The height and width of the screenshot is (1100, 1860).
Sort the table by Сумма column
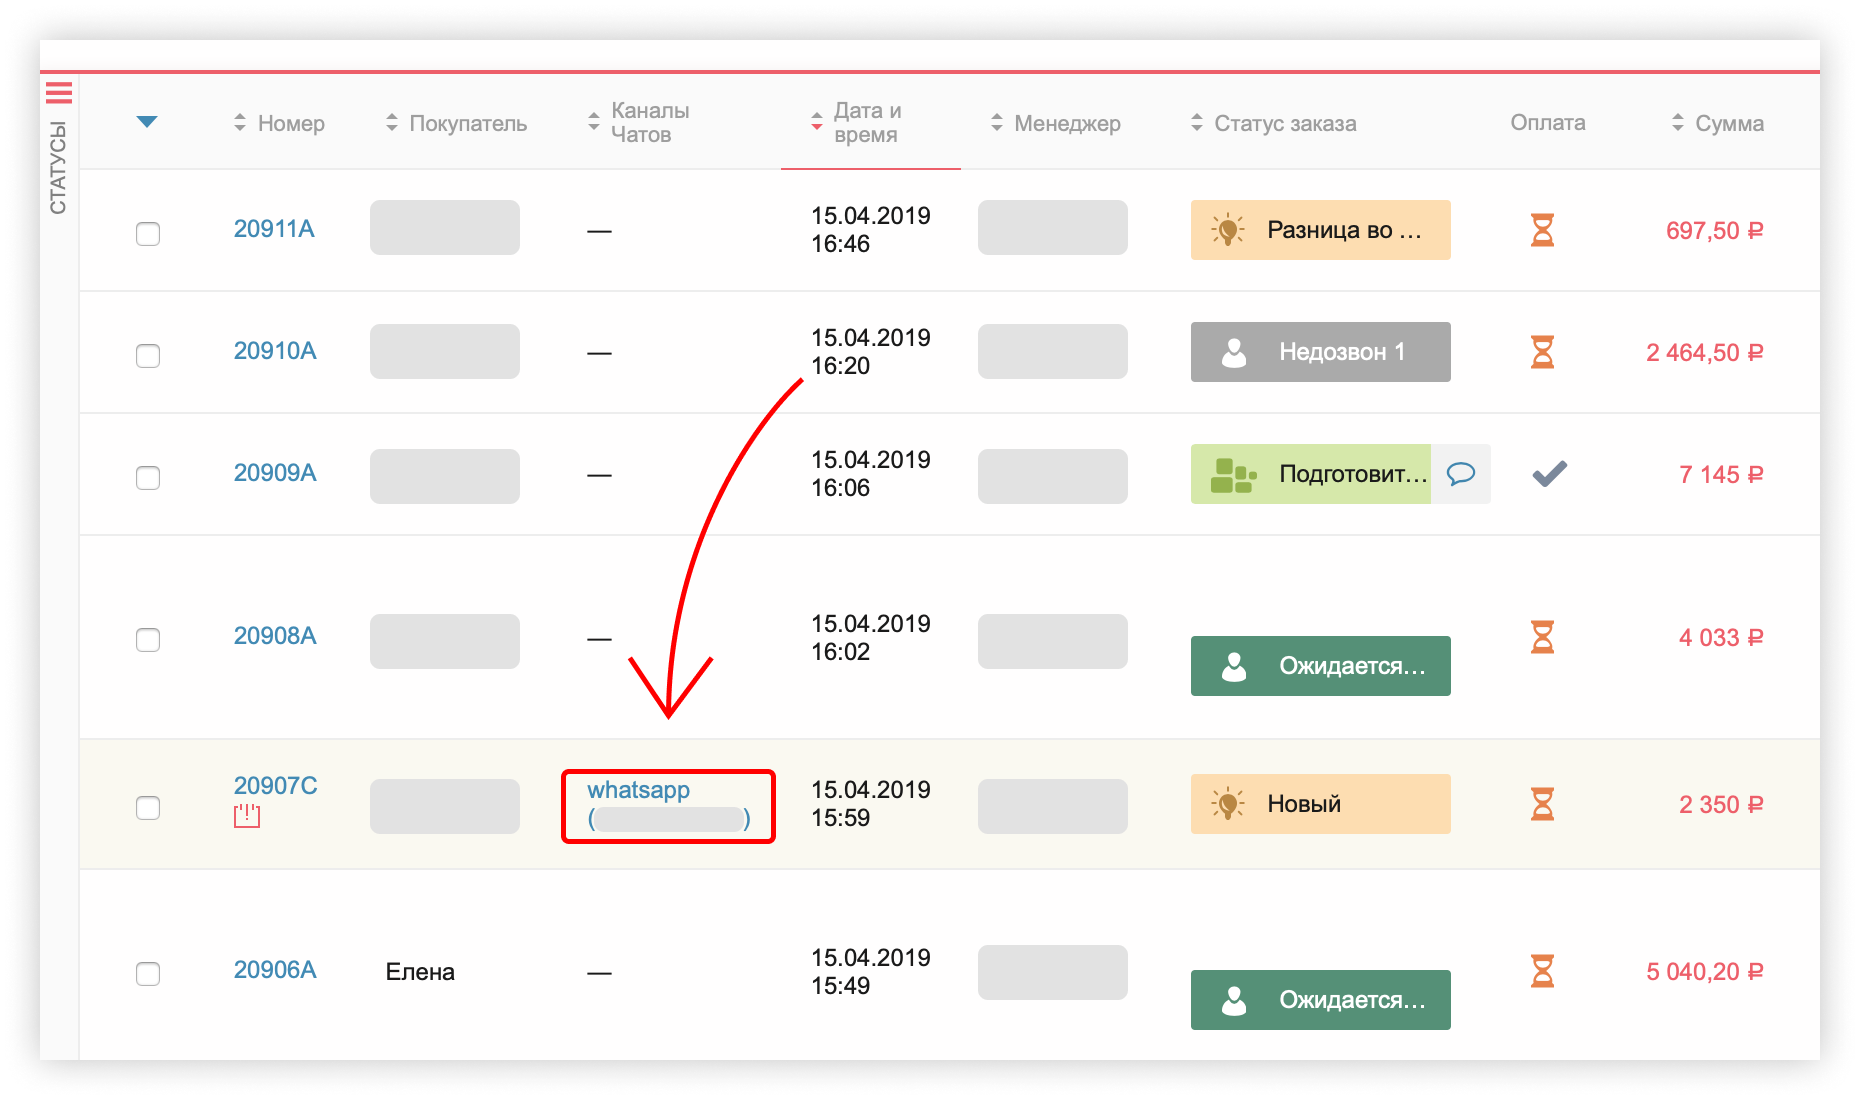(1718, 123)
